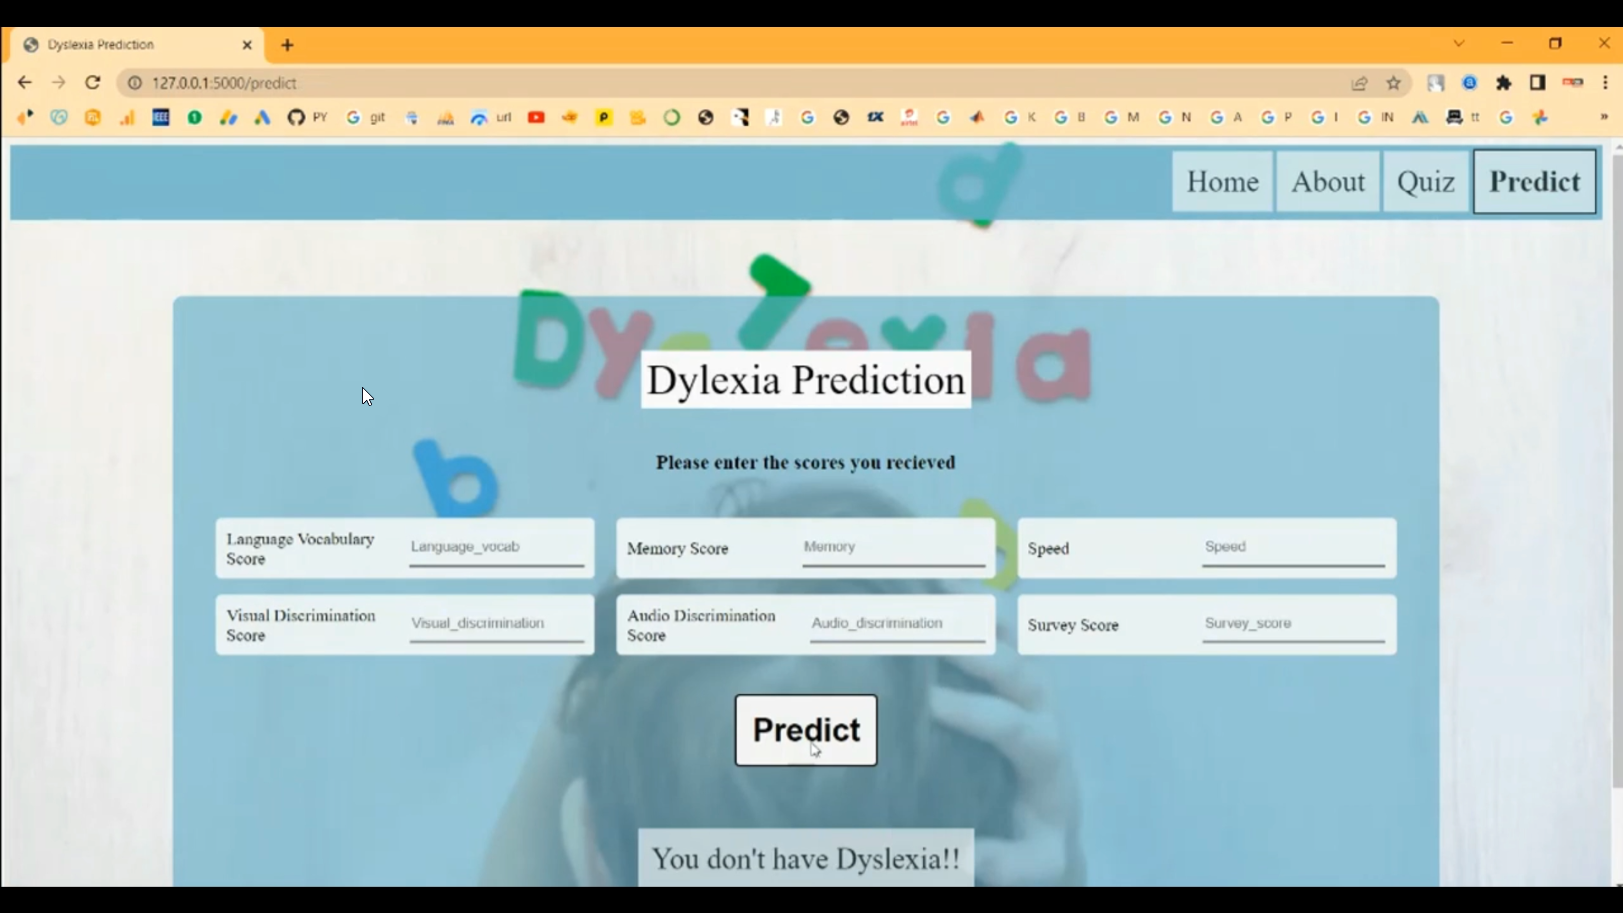The image size is (1623, 913).
Task: Open the url bookmark
Action: [x=491, y=117]
